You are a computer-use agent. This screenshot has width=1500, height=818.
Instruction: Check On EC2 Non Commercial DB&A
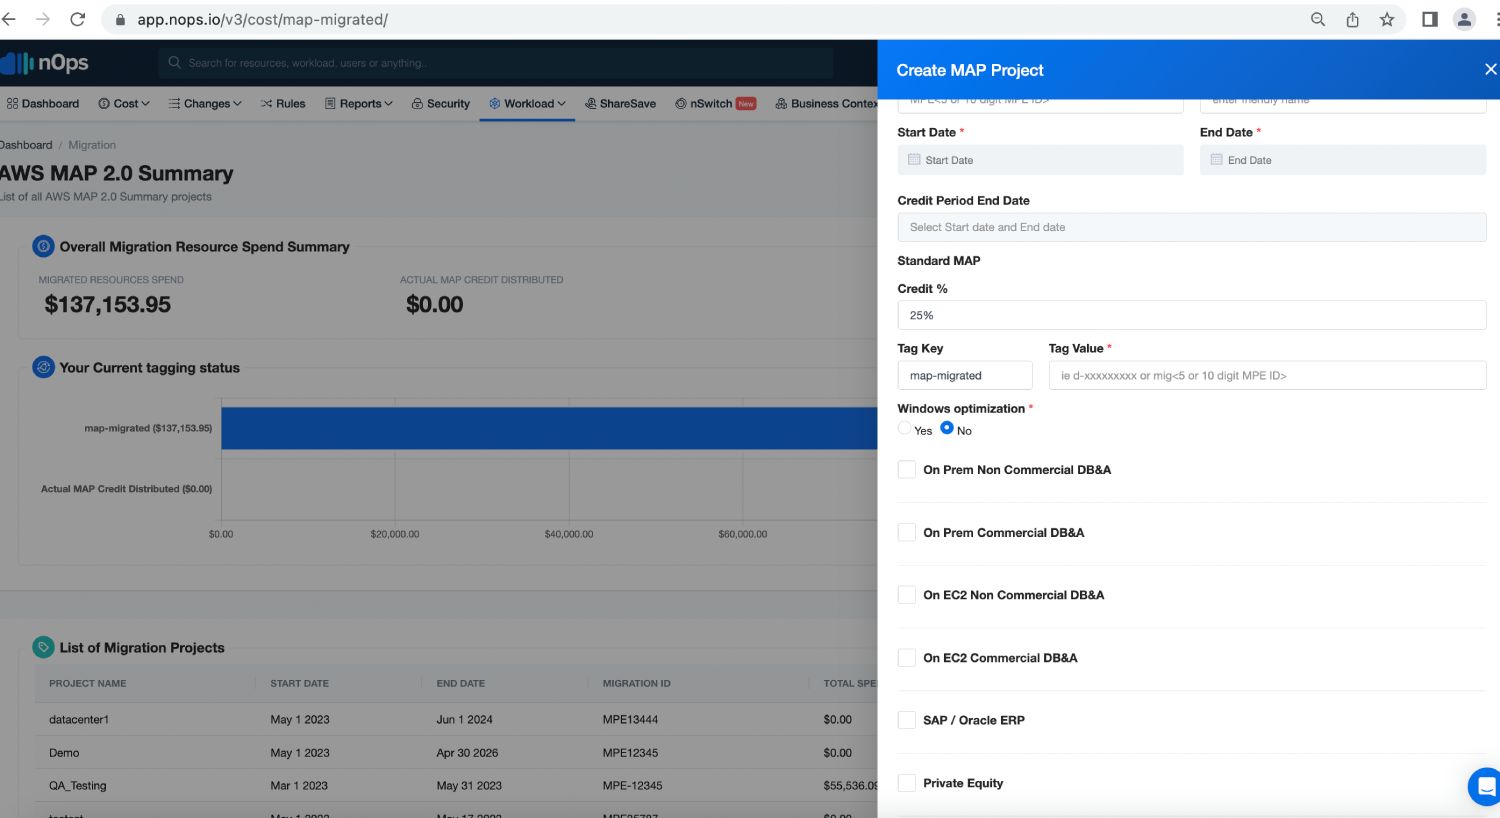tap(907, 595)
